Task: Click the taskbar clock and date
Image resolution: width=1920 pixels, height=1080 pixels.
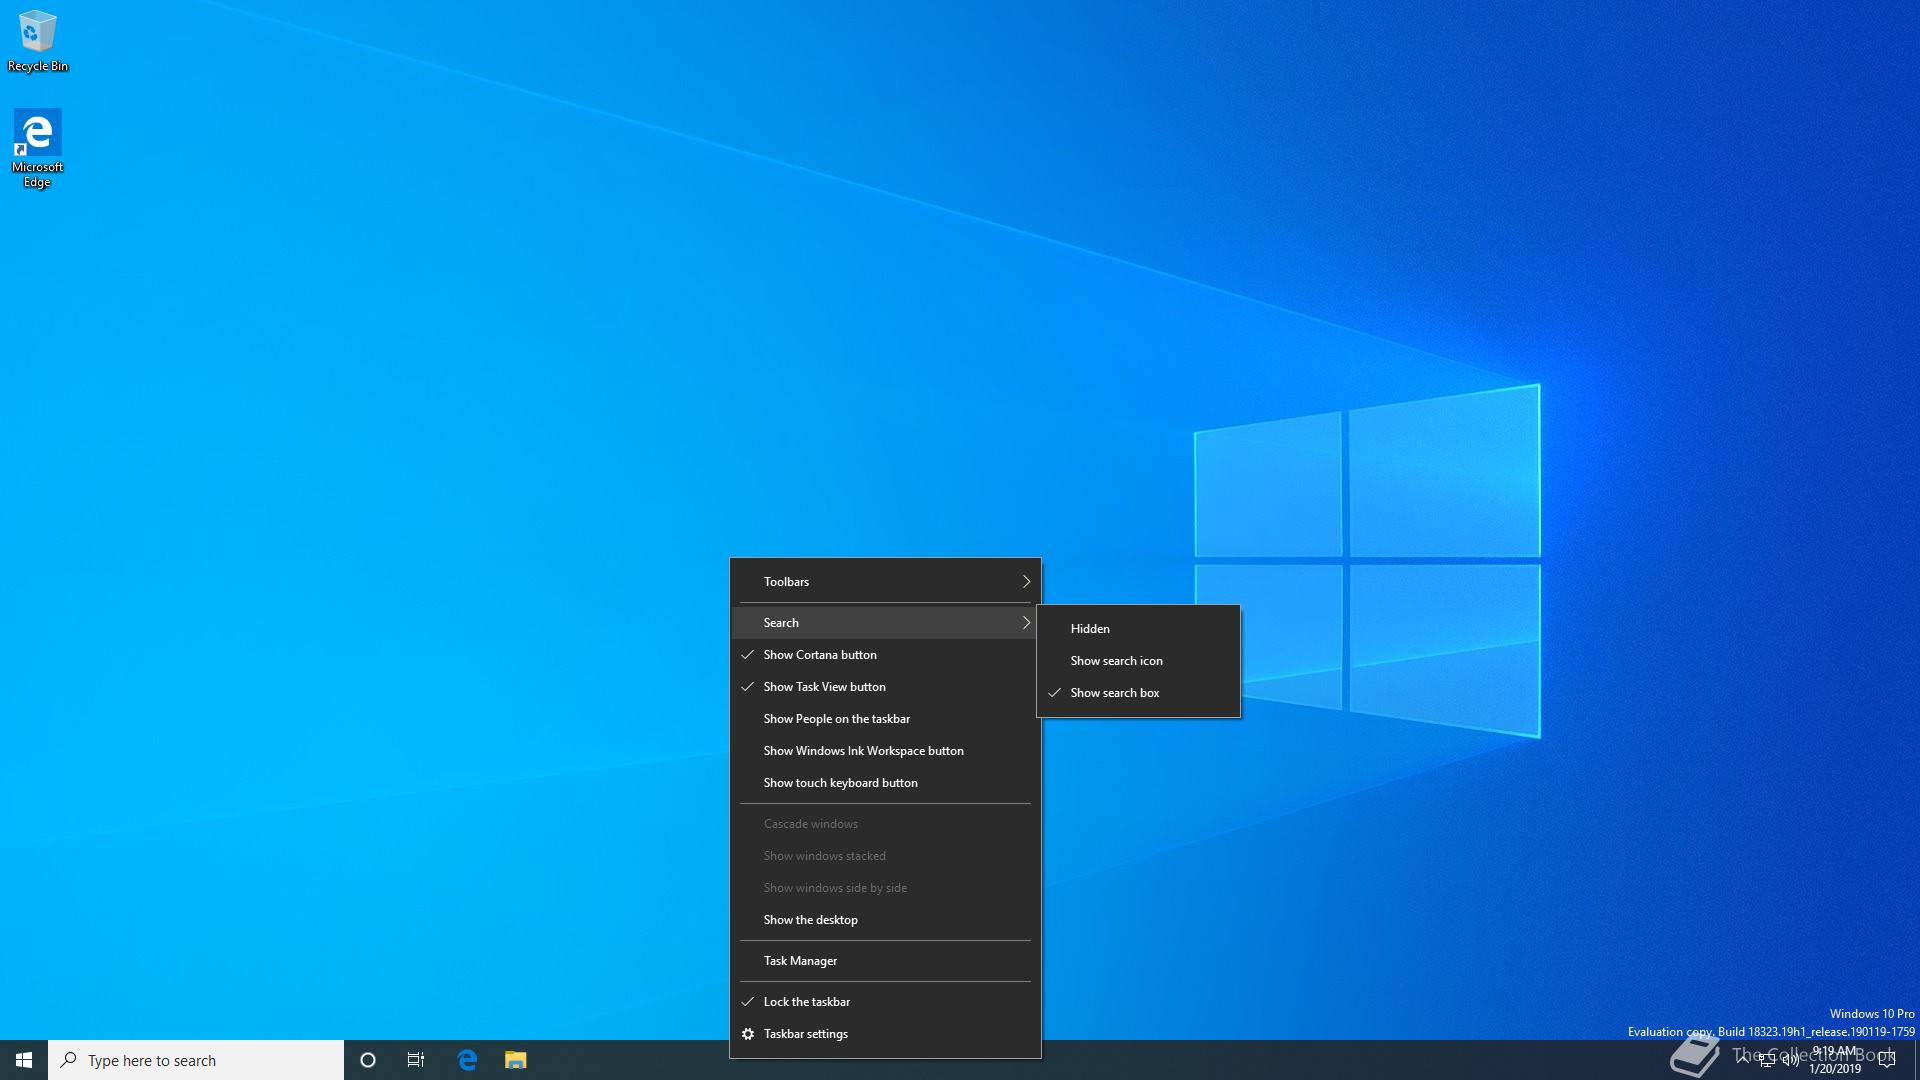Action: 1835,1060
